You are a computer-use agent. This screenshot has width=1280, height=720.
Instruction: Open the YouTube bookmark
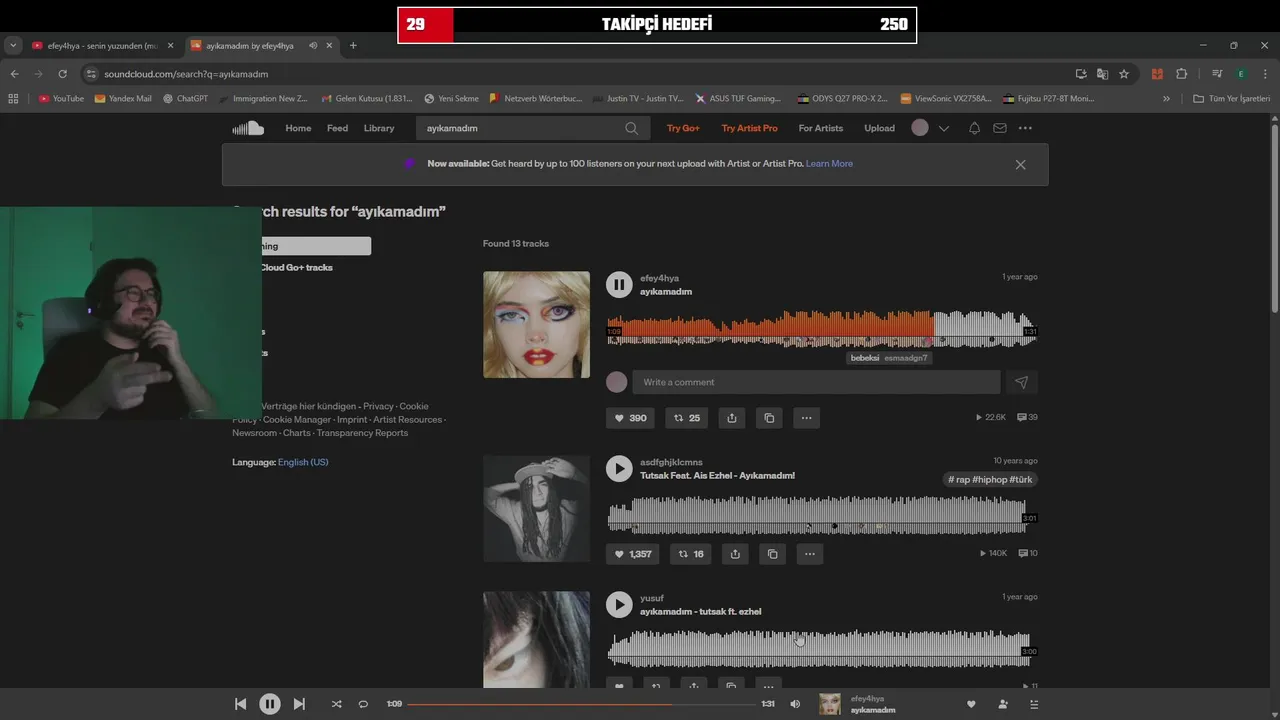(61, 99)
